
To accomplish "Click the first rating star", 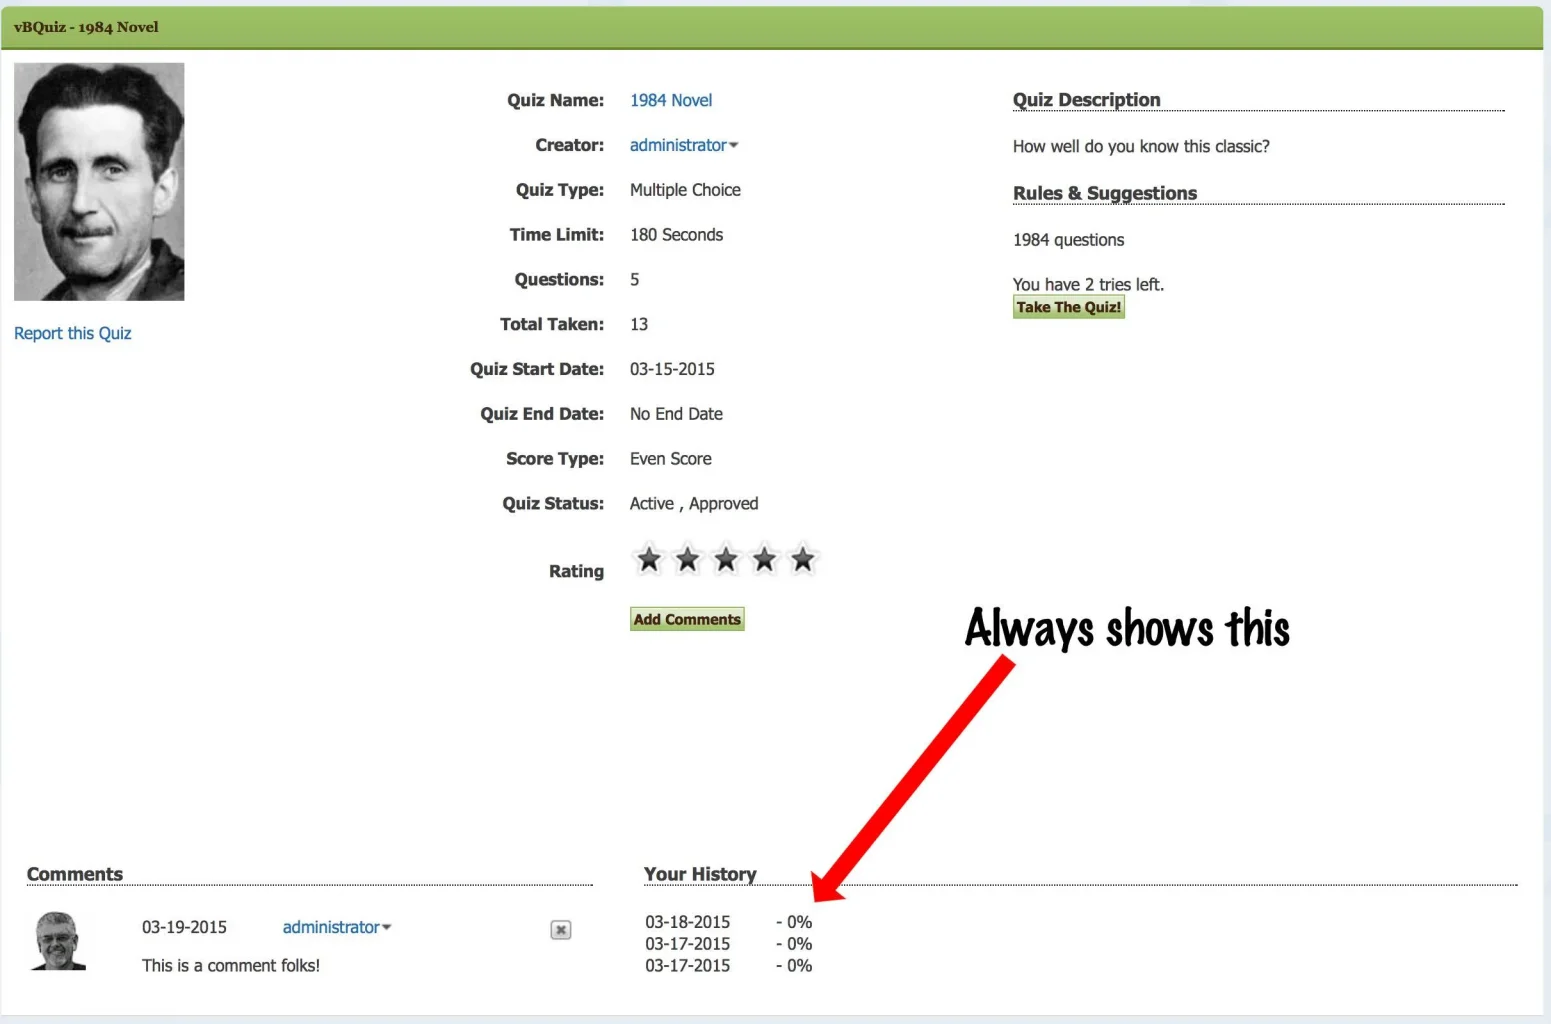I will [x=649, y=559].
